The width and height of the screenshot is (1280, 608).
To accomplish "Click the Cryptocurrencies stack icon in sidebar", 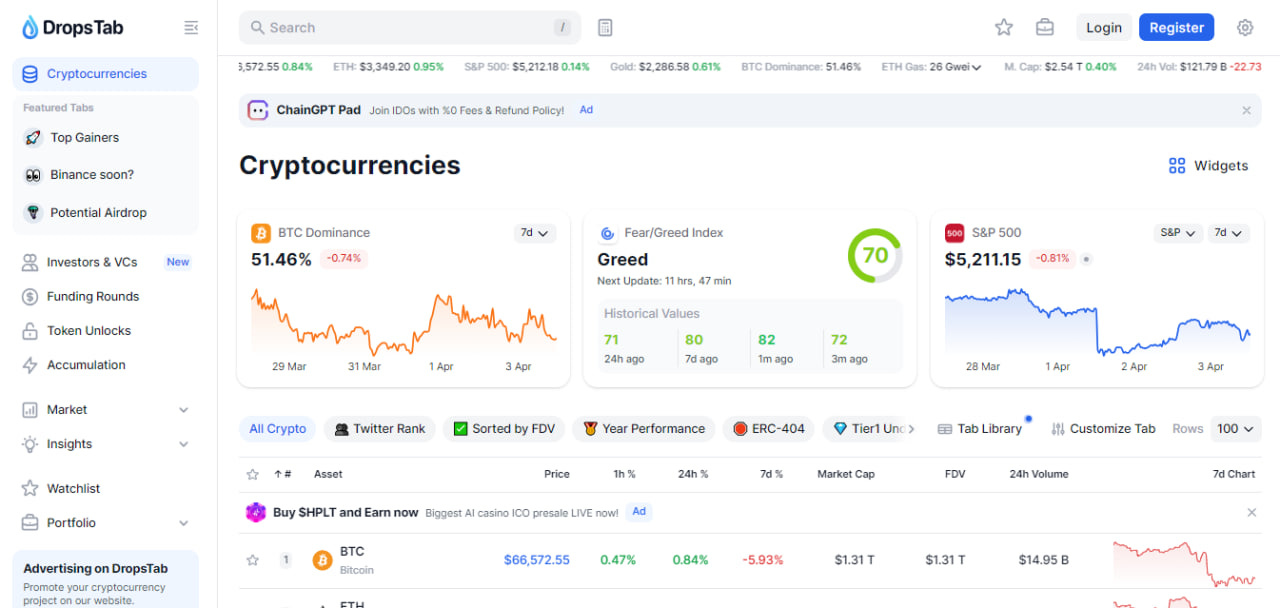I will [30, 74].
